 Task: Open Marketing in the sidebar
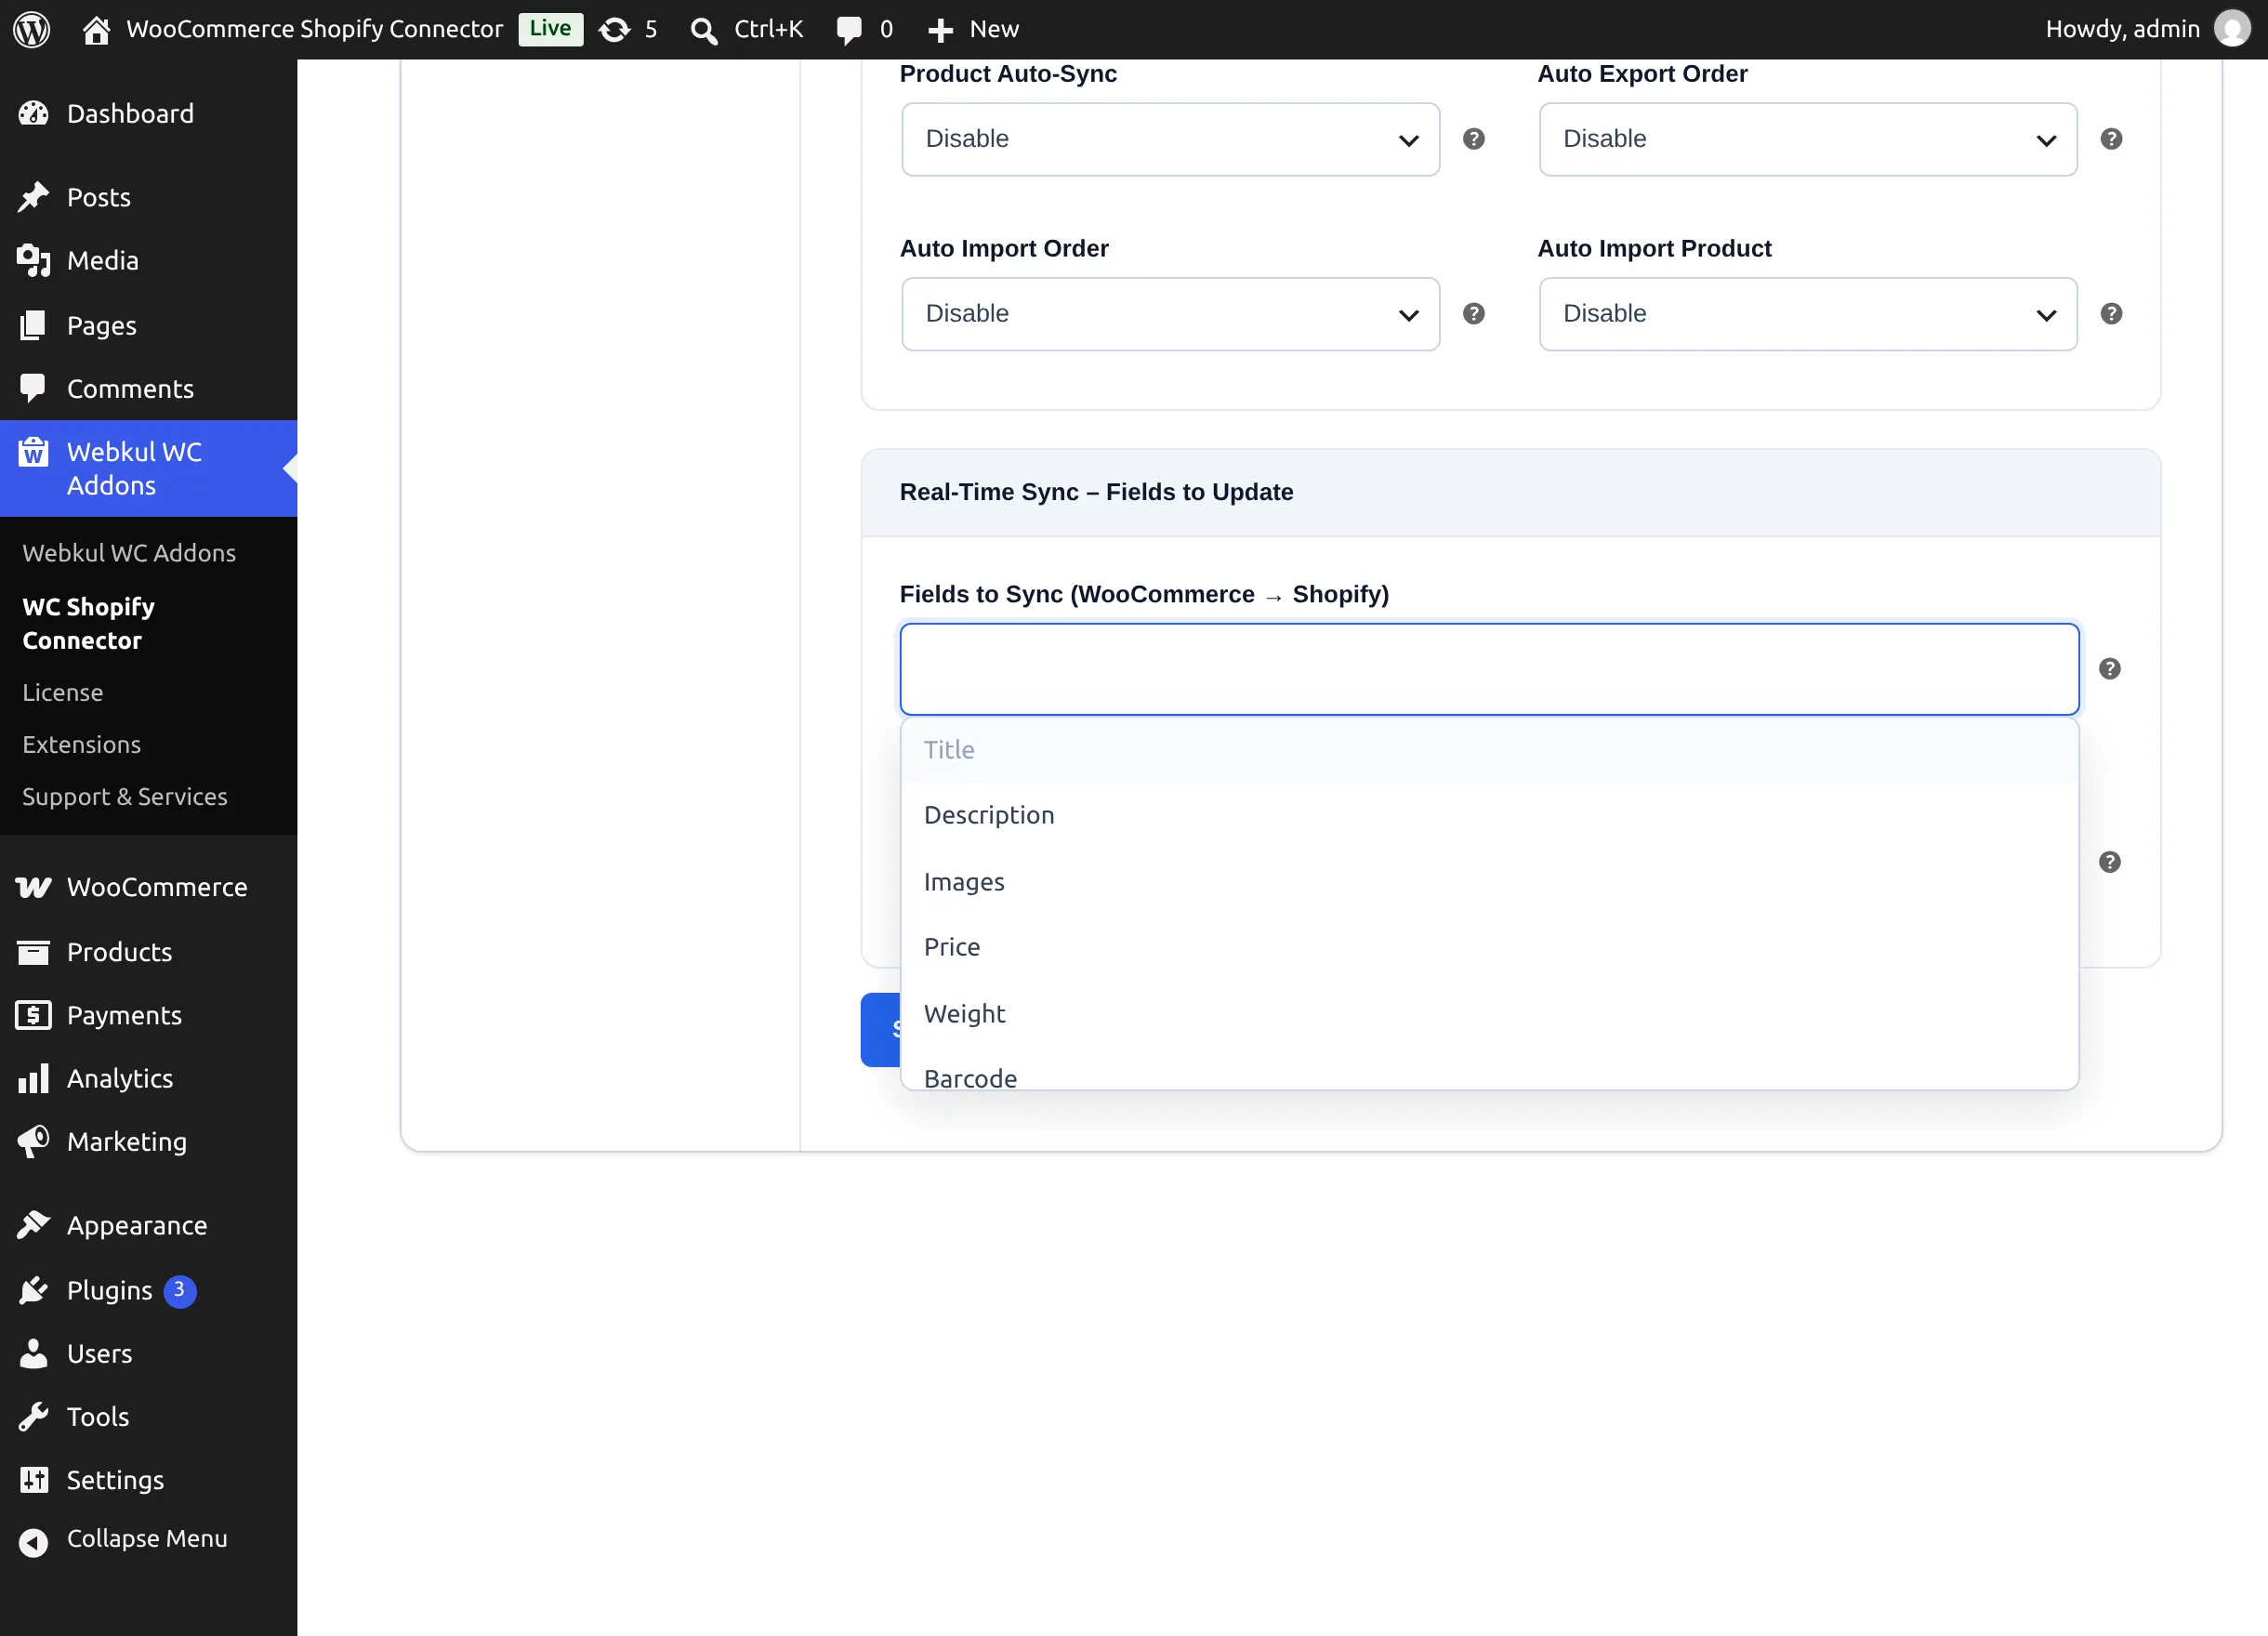pos(148,1142)
